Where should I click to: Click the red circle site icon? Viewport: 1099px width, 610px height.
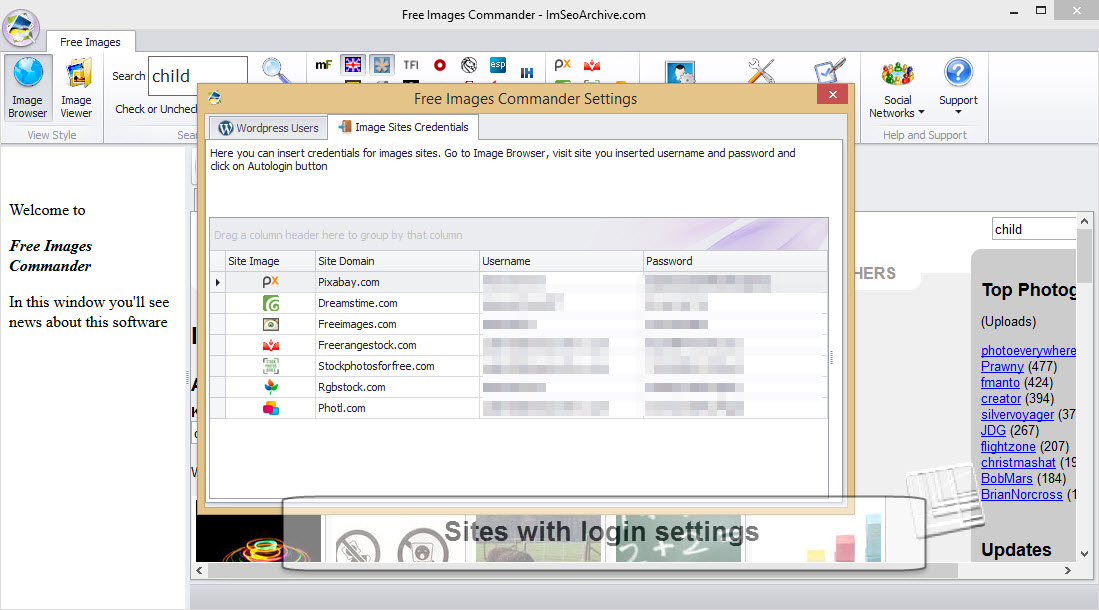pyautogui.click(x=440, y=65)
